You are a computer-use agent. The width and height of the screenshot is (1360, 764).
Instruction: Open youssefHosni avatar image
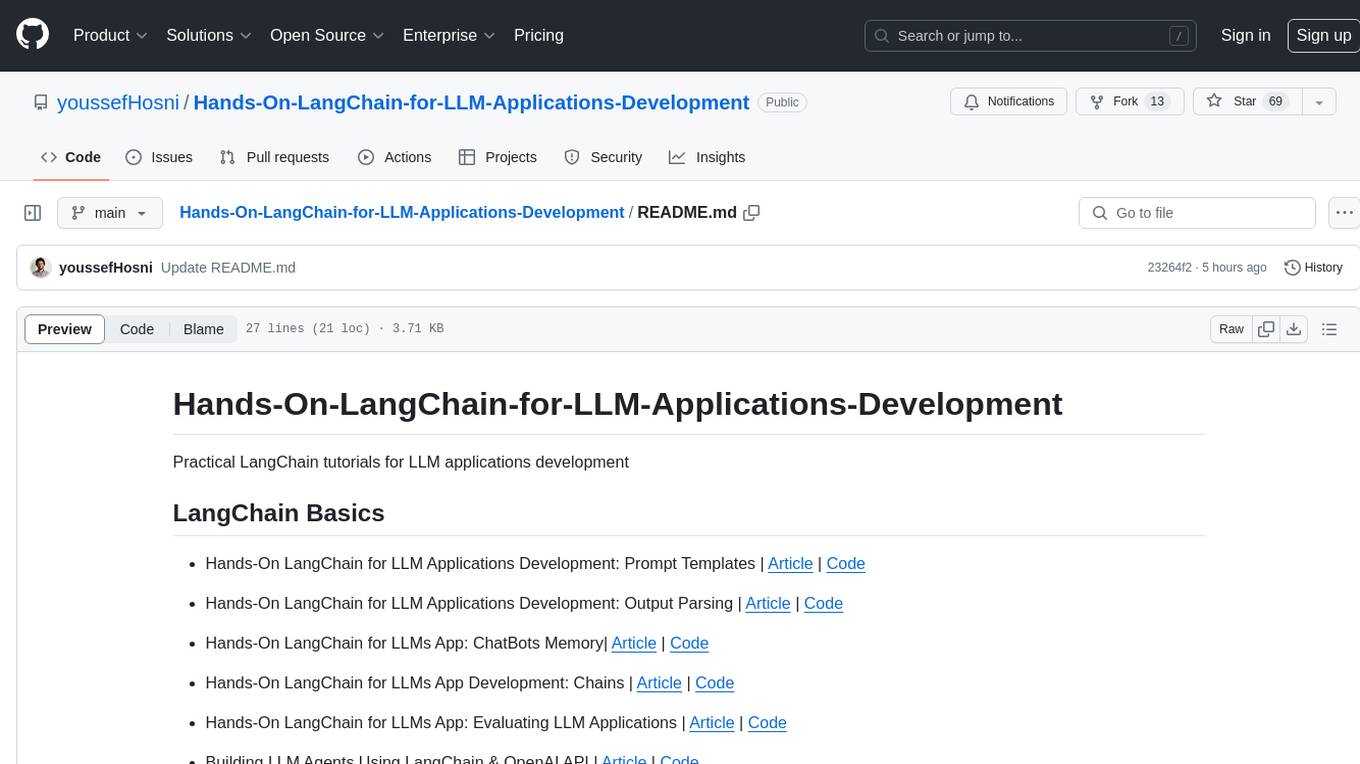41,267
